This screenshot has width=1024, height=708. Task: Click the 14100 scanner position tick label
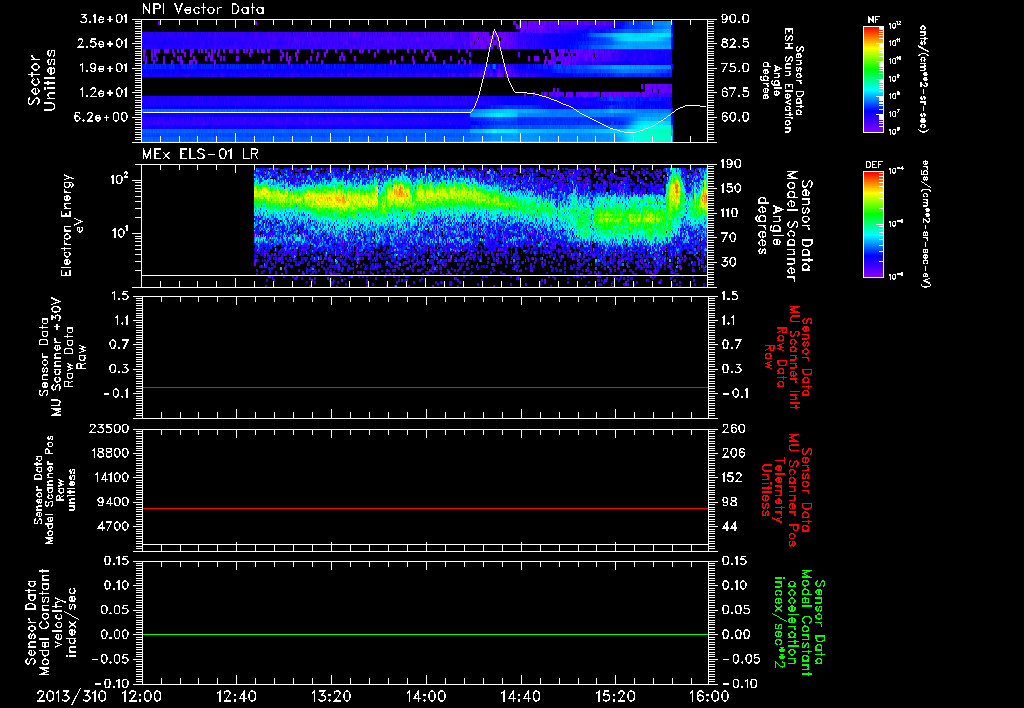tap(108, 477)
